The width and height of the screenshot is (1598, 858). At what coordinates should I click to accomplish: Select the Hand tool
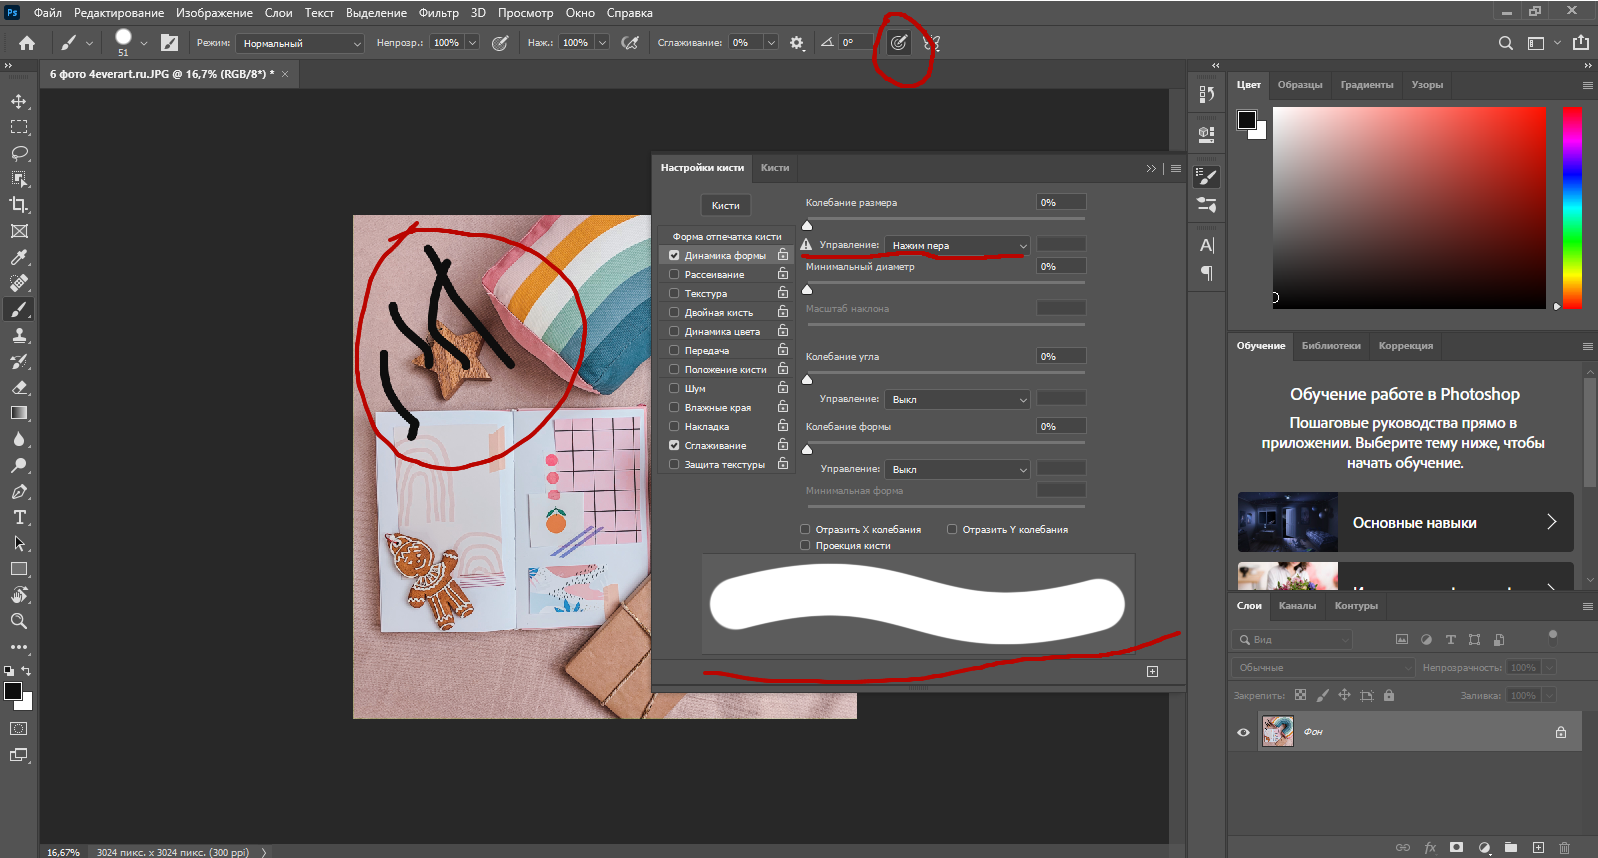[19, 595]
